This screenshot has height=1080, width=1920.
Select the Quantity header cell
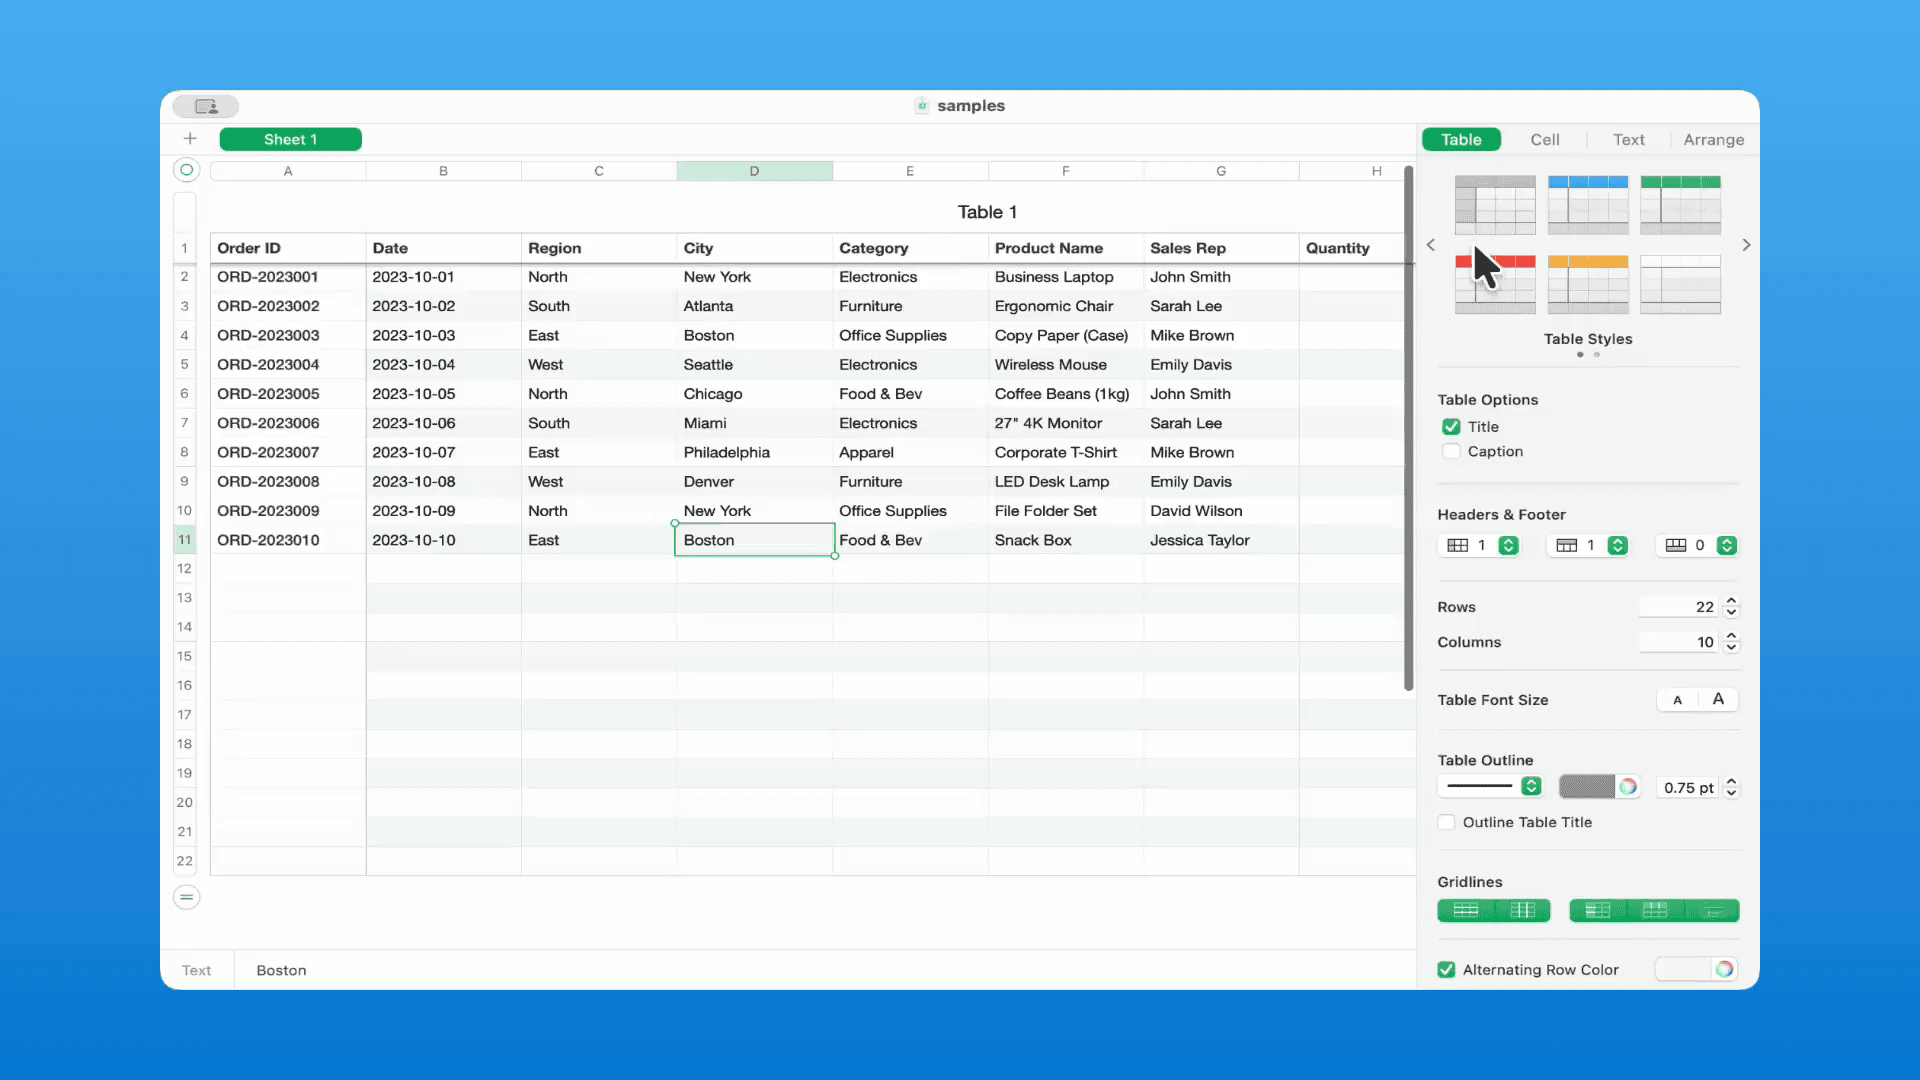click(1350, 248)
